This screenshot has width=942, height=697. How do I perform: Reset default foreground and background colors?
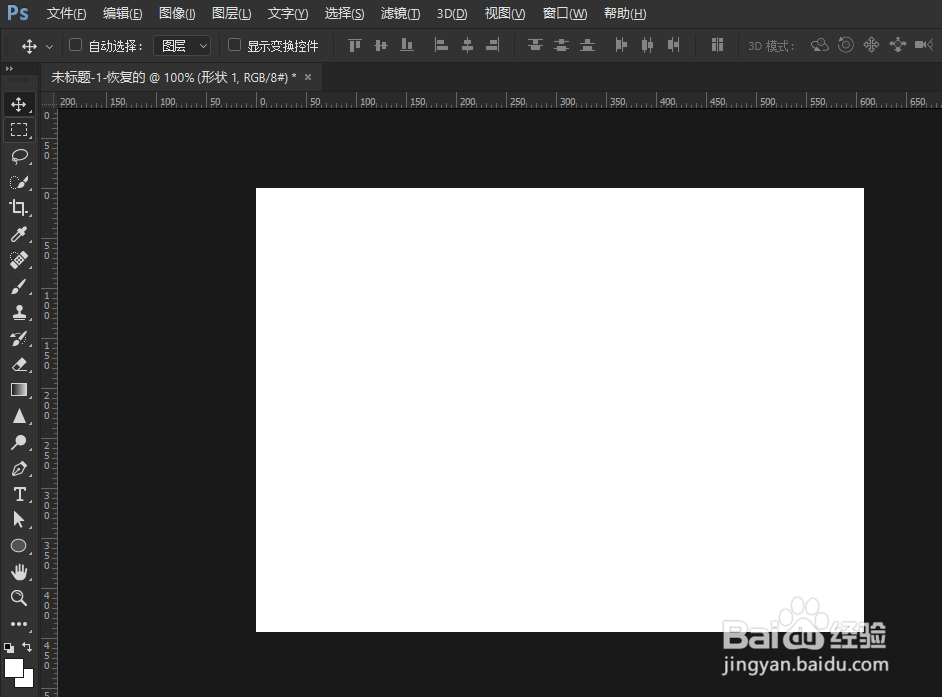coord(9,648)
